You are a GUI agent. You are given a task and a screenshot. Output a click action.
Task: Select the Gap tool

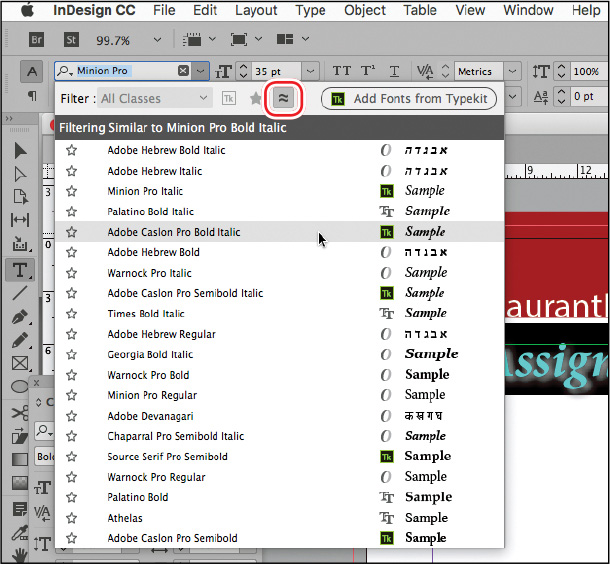click(x=20, y=220)
